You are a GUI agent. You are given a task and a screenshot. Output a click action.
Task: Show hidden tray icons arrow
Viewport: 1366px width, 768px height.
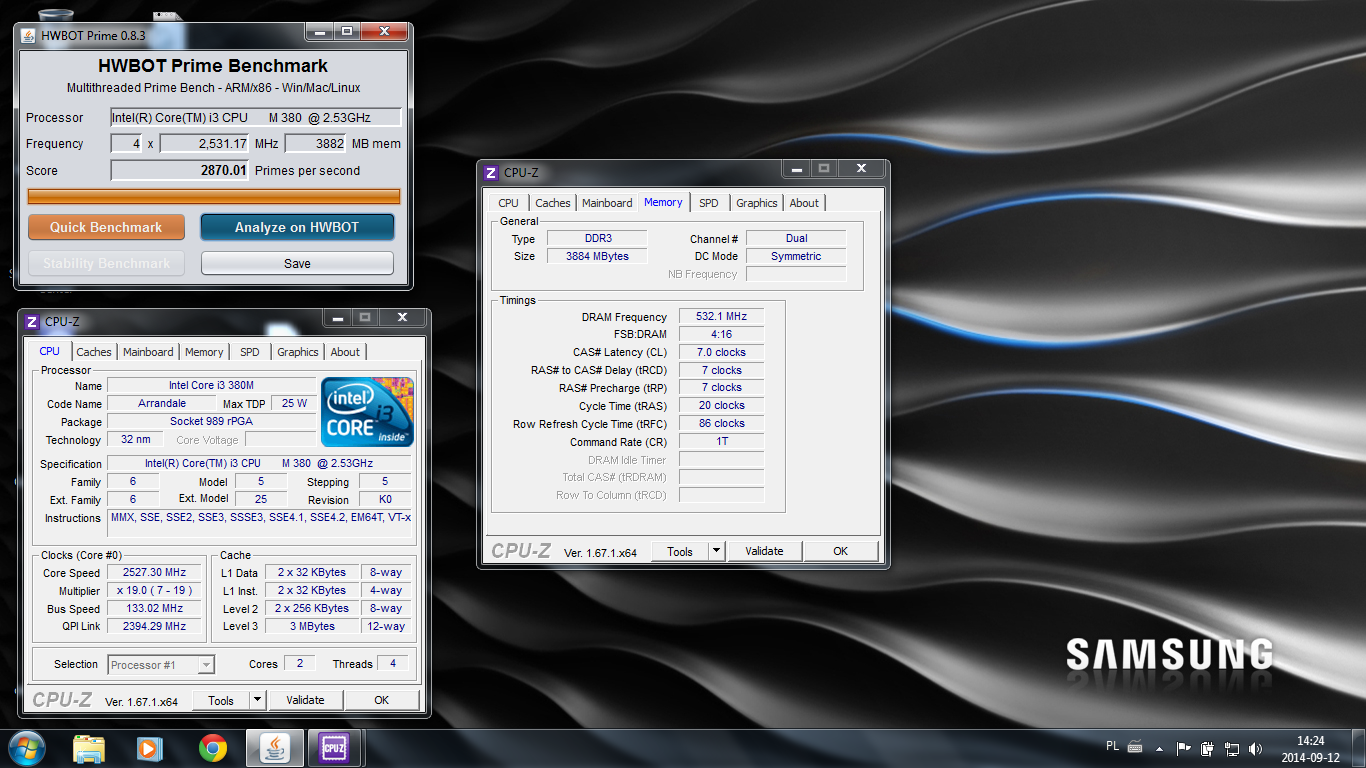pos(1159,748)
